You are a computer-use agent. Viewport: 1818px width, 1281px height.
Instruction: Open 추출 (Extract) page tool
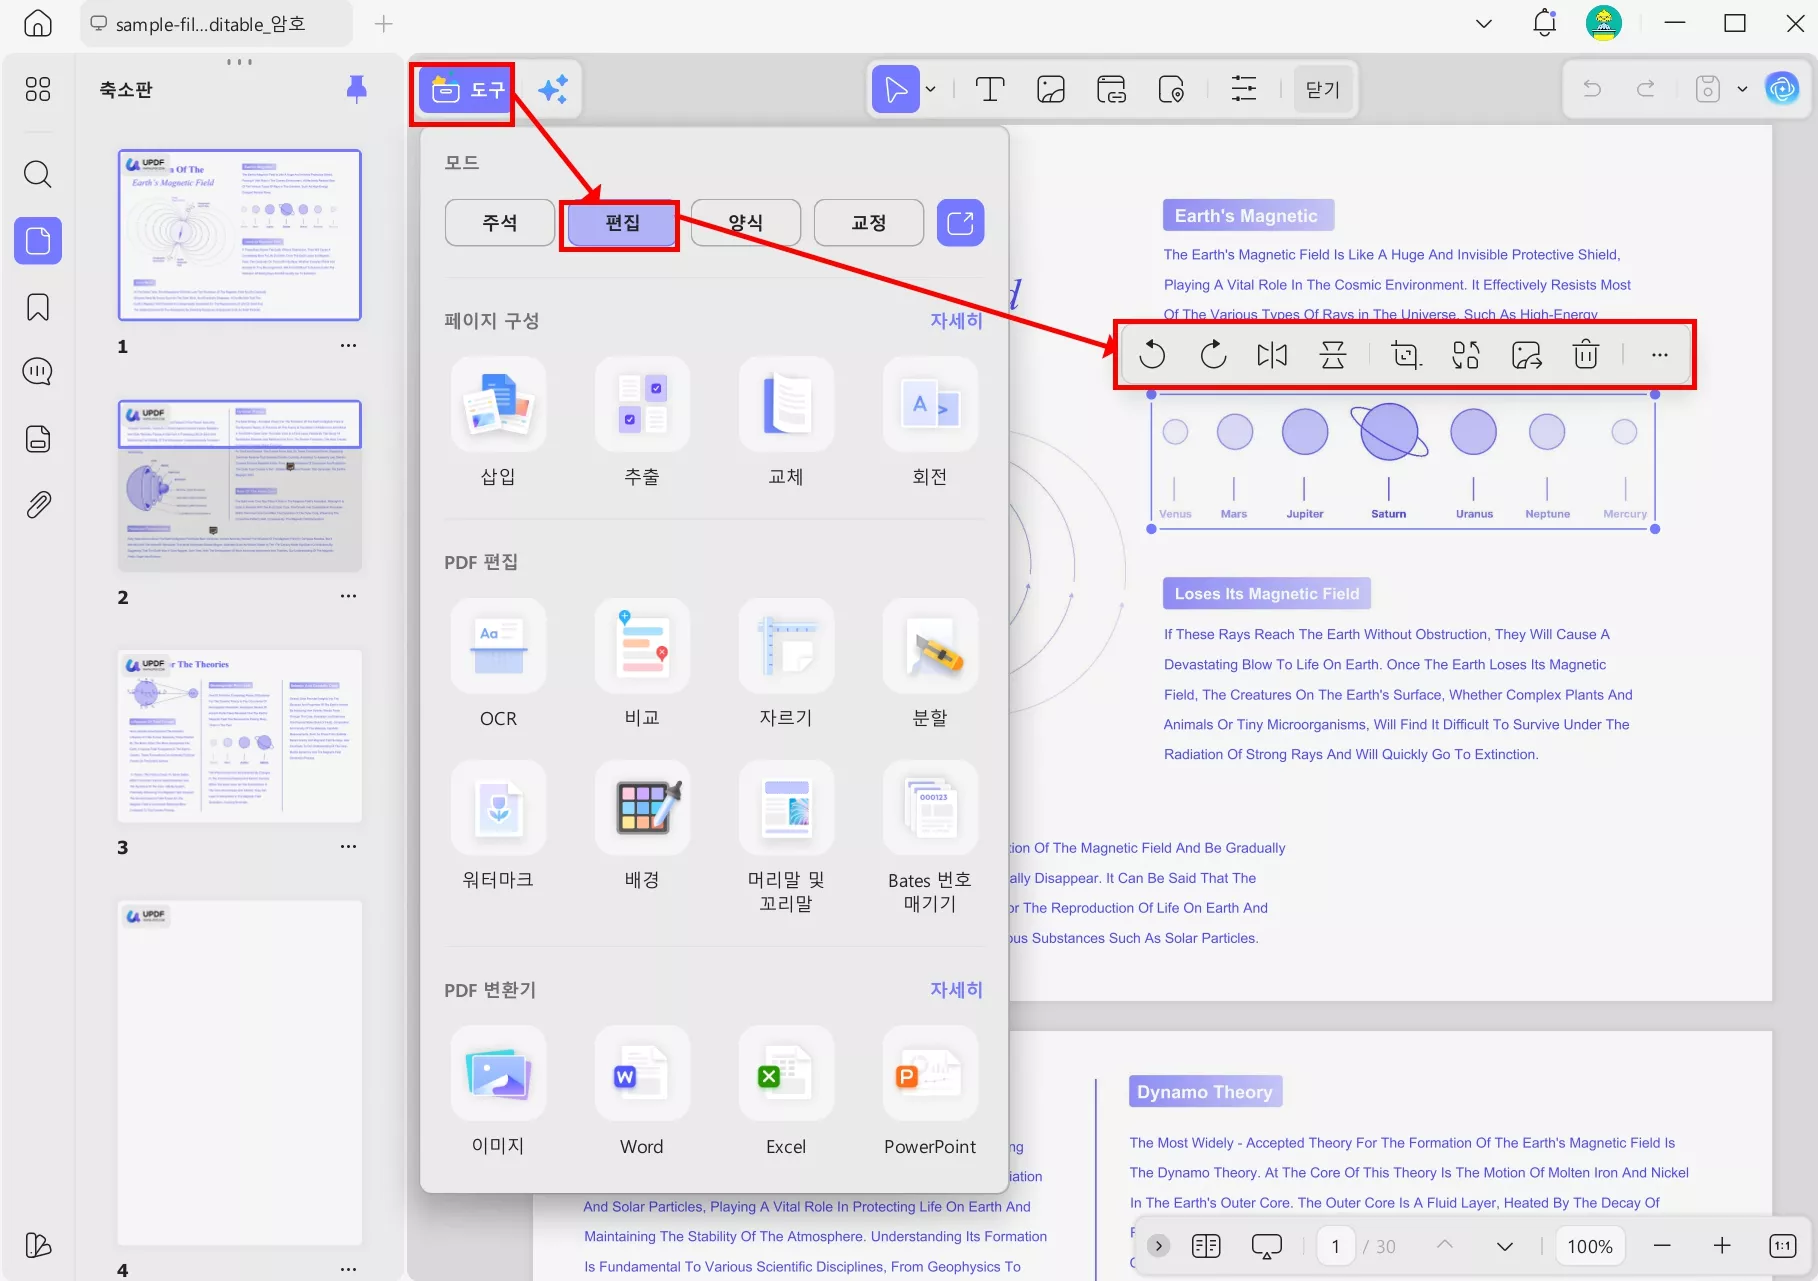click(642, 423)
